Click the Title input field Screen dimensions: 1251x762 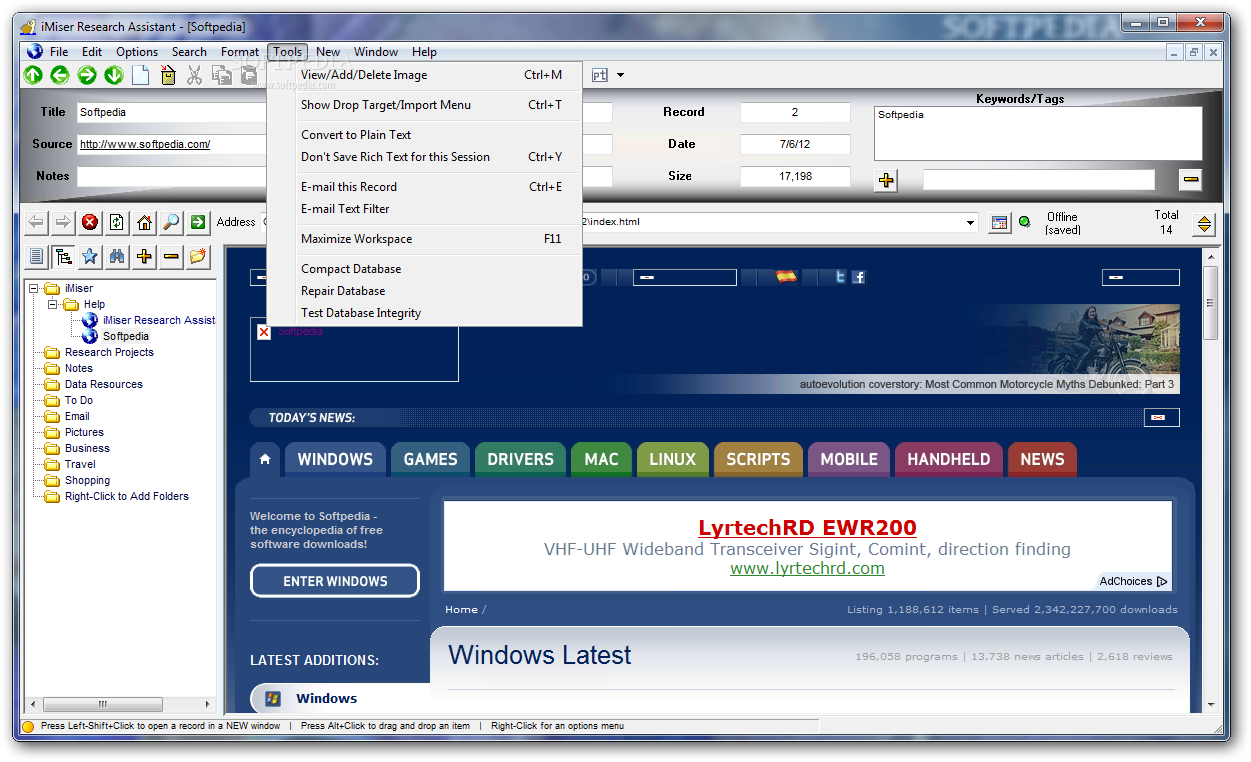171,112
